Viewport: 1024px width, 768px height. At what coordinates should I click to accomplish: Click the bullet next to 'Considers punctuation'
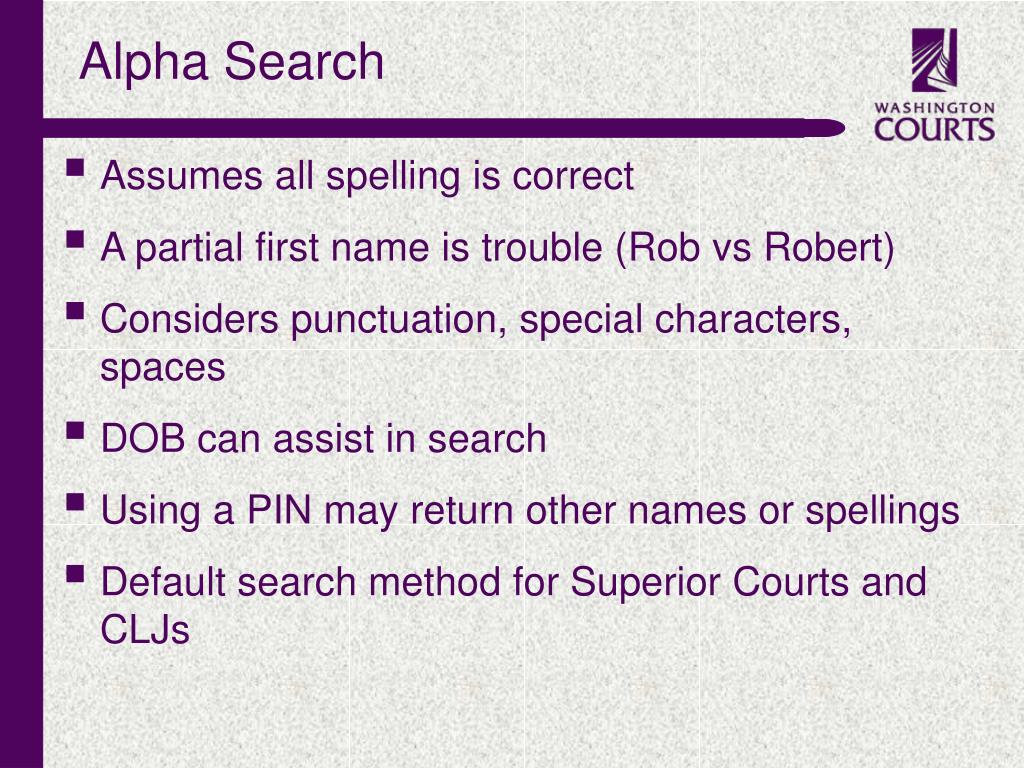pyautogui.click(x=76, y=310)
